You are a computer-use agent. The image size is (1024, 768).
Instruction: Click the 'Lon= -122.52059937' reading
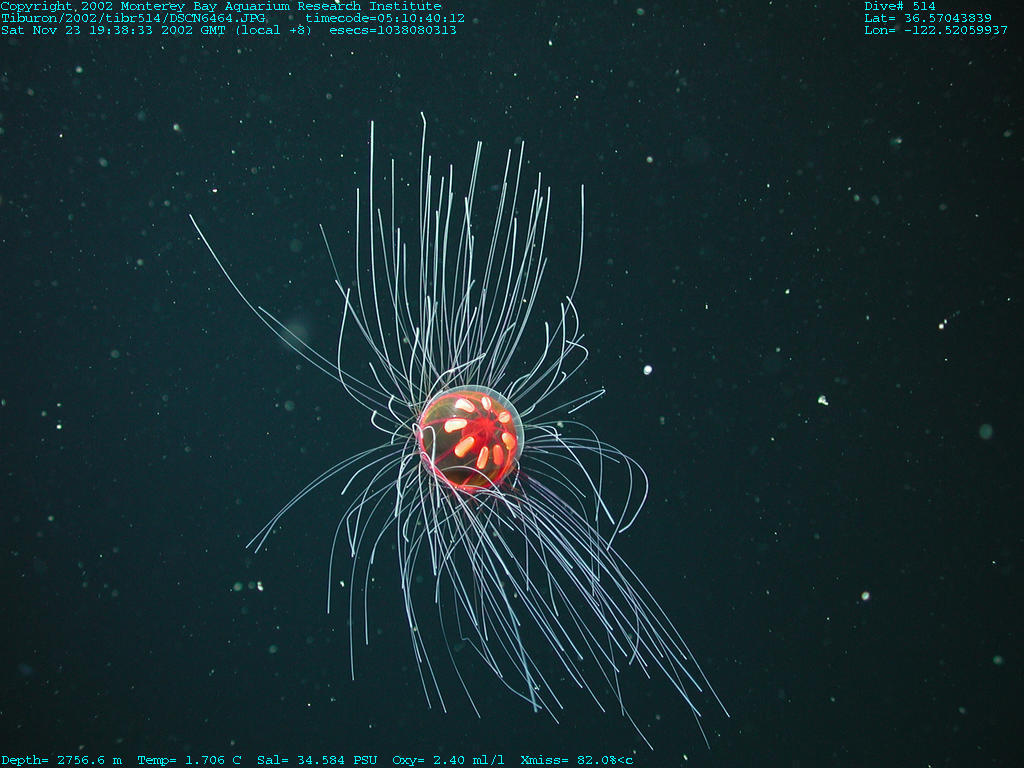[936, 30]
